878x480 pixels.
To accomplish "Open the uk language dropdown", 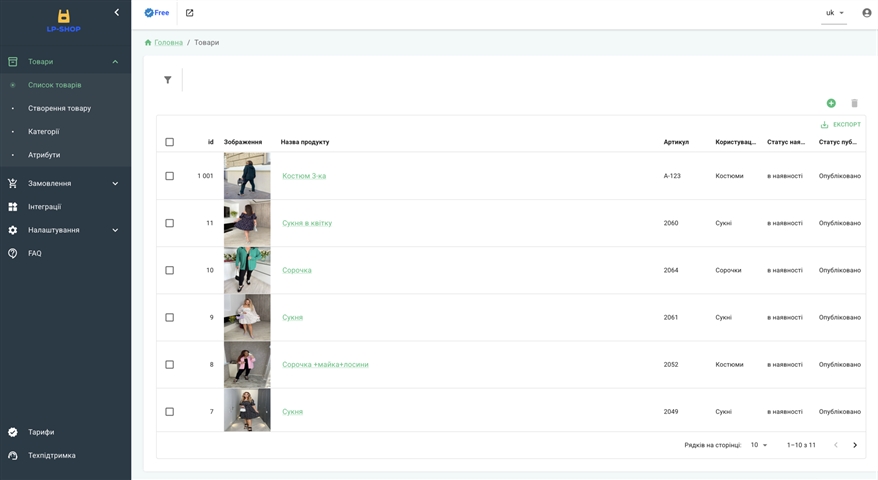I will click(834, 13).
